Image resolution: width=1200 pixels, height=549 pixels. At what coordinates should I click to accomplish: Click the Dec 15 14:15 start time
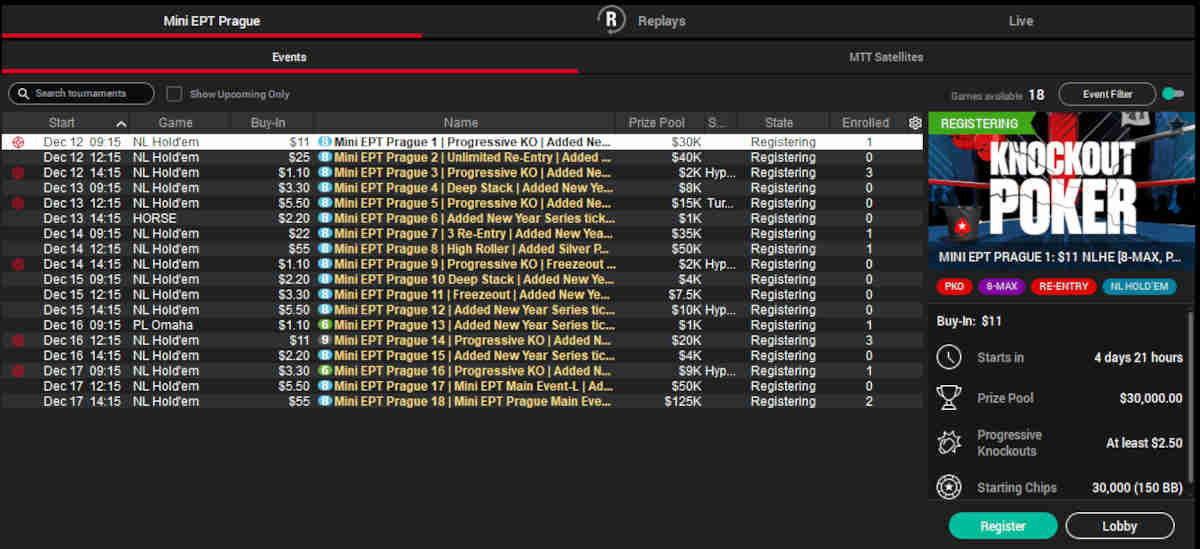point(82,310)
